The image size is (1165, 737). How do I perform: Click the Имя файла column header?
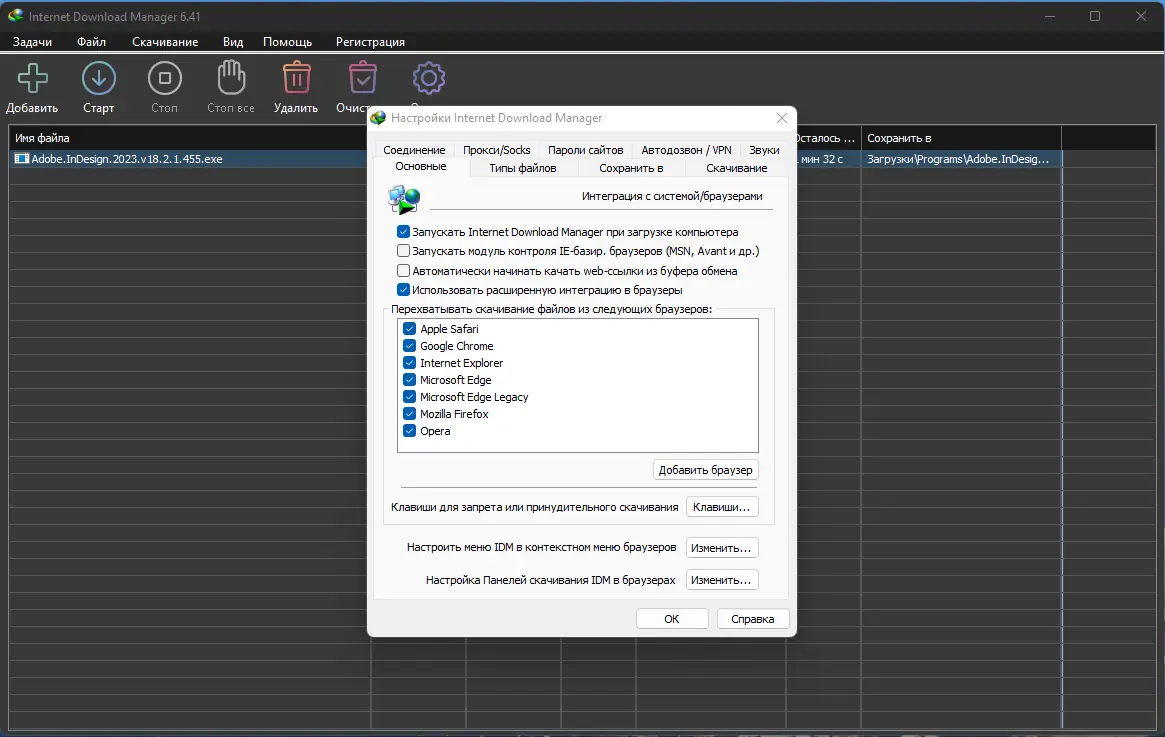189,138
